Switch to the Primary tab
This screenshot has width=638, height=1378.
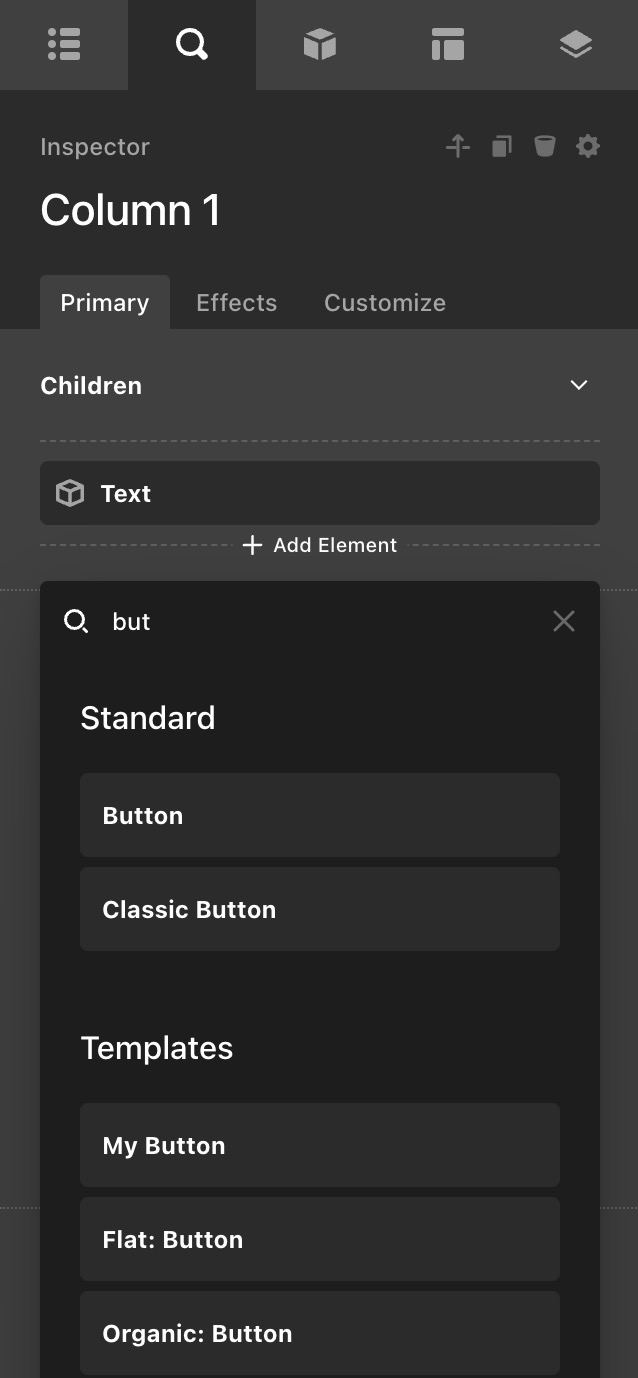[x=105, y=303]
